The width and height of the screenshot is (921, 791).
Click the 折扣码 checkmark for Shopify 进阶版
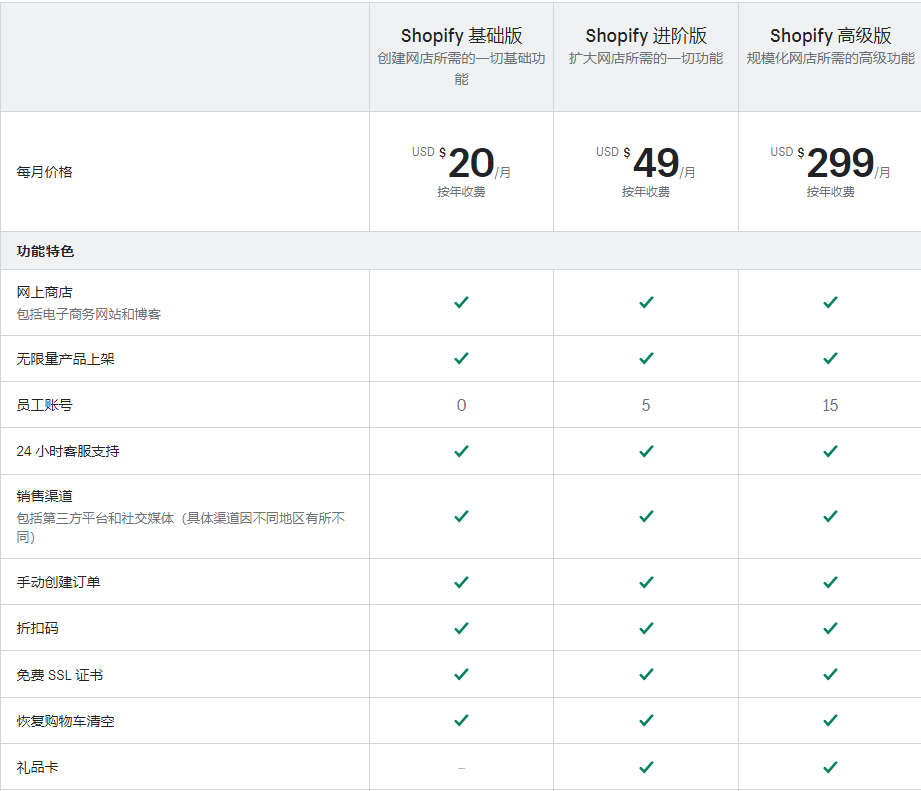(x=646, y=628)
